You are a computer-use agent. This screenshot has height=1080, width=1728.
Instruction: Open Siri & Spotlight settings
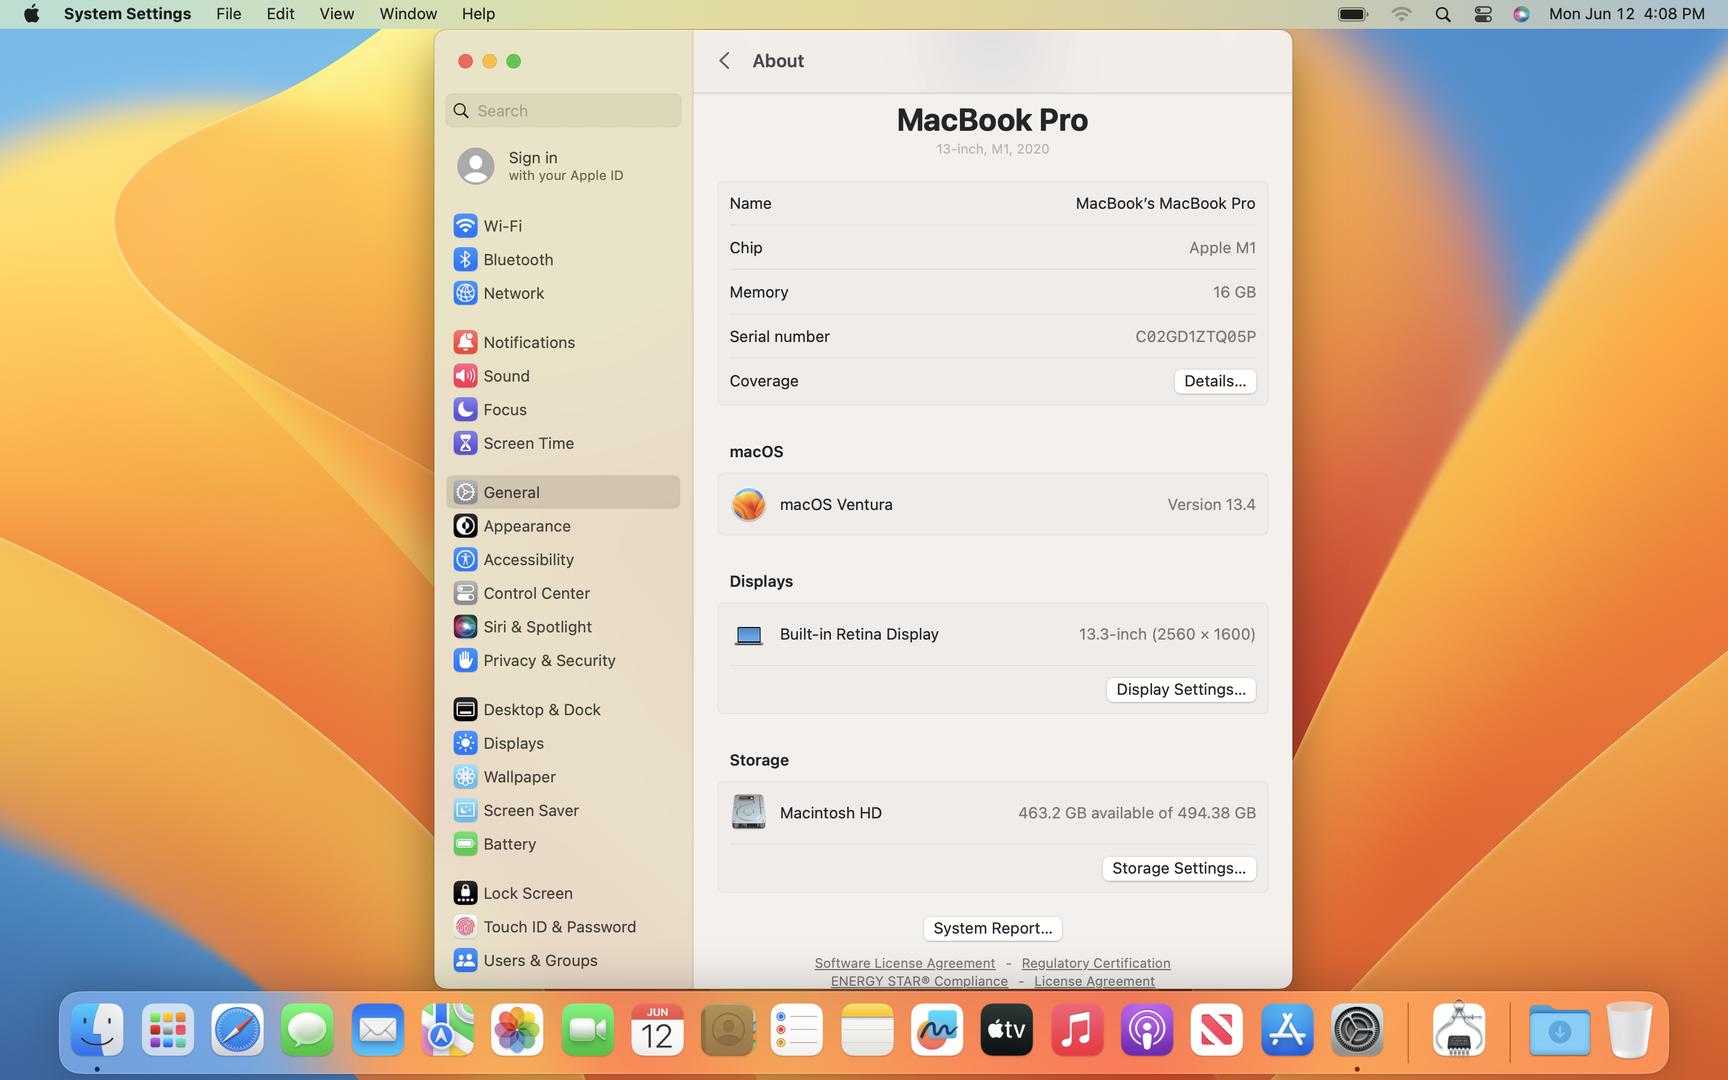click(x=537, y=627)
